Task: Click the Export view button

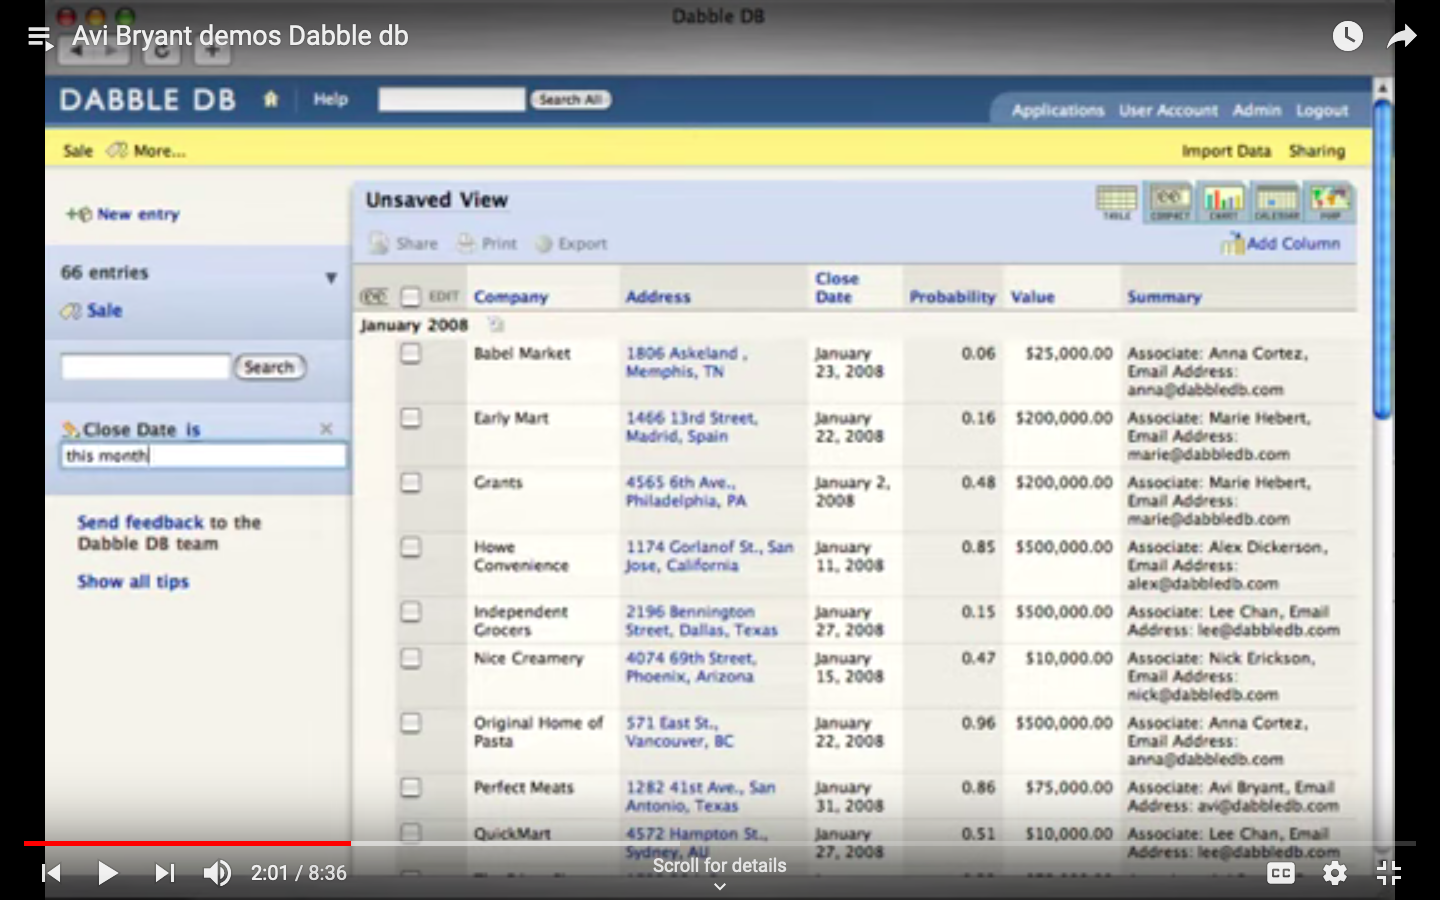Action: click(571, 243)
